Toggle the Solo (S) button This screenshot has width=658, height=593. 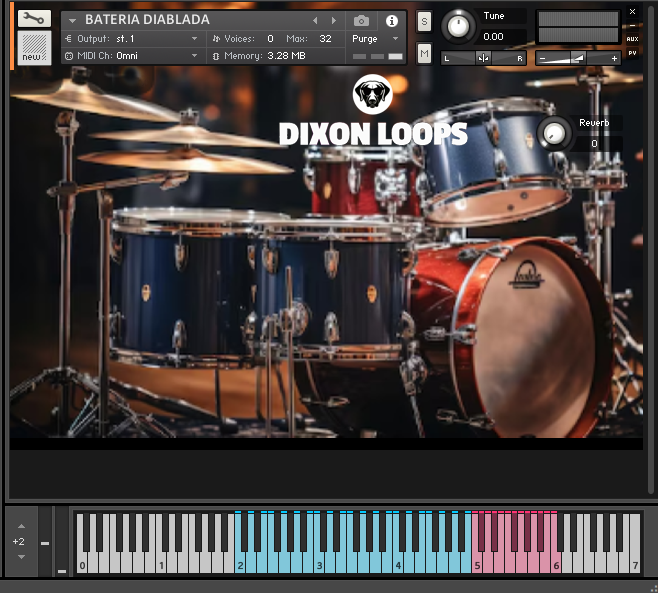click(424, 21)
